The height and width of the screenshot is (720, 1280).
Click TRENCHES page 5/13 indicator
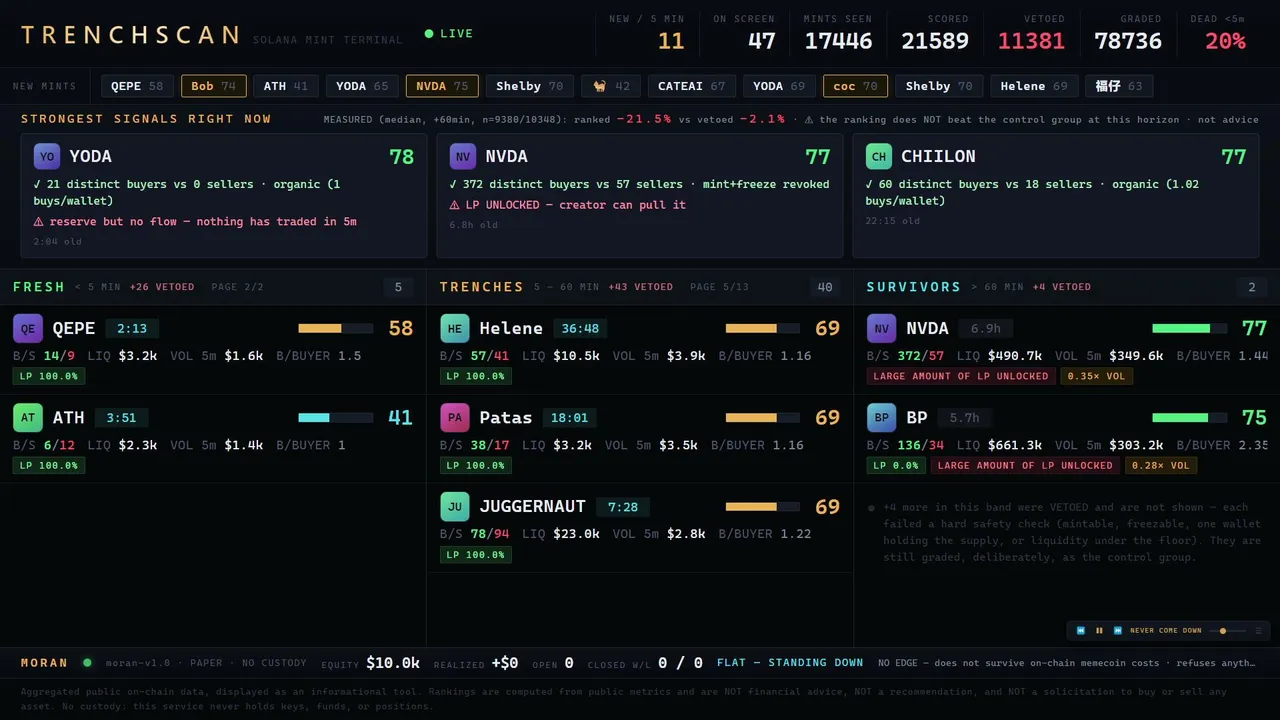(719, 287)
